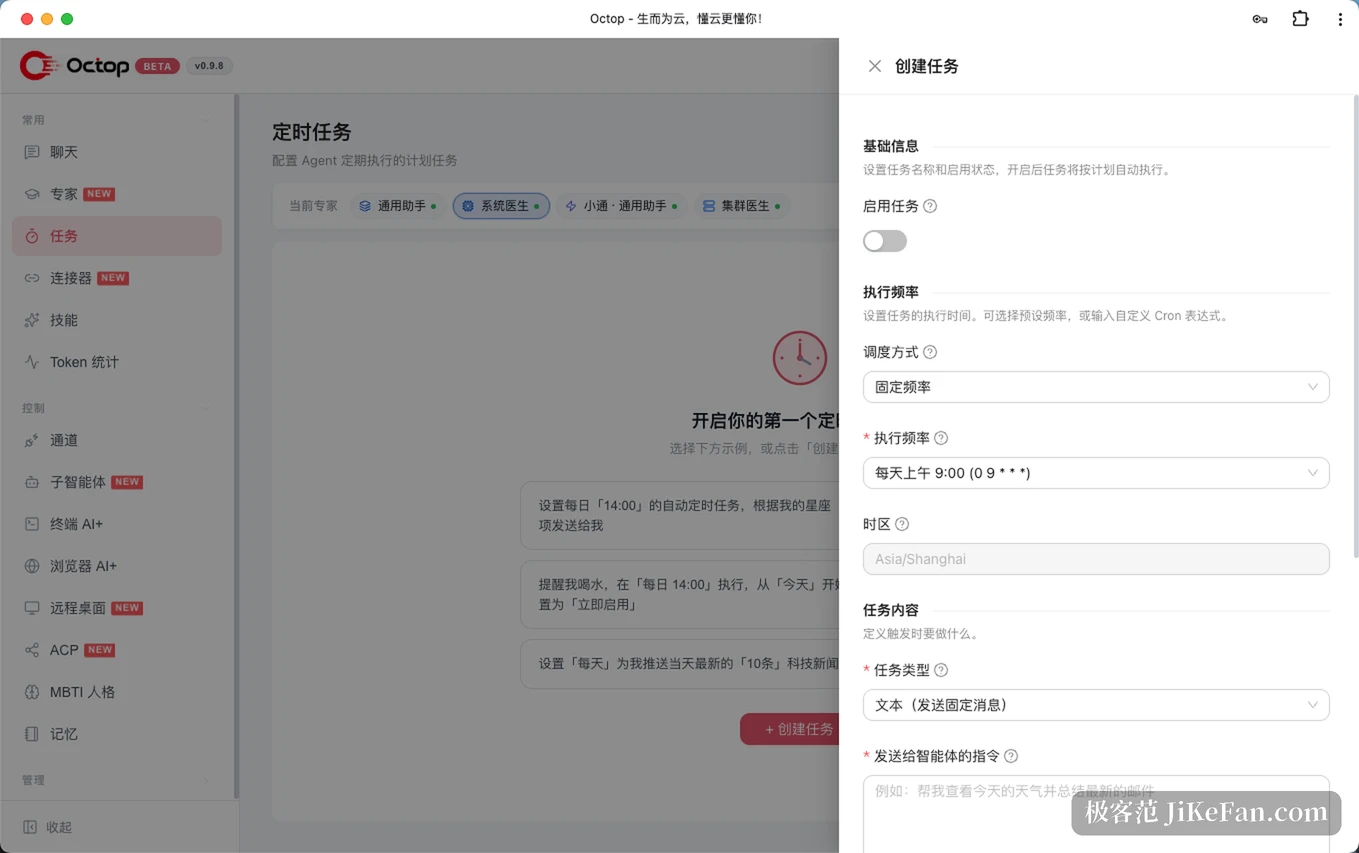This screenshot has width=1359, height=853.
Task: Select the 系统医生 expert chip
Action: (x=501, y=206)
